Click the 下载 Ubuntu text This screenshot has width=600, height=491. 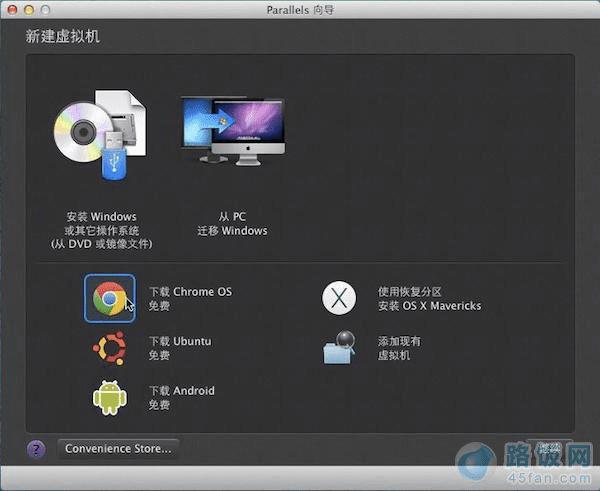[x=180, y=348]
